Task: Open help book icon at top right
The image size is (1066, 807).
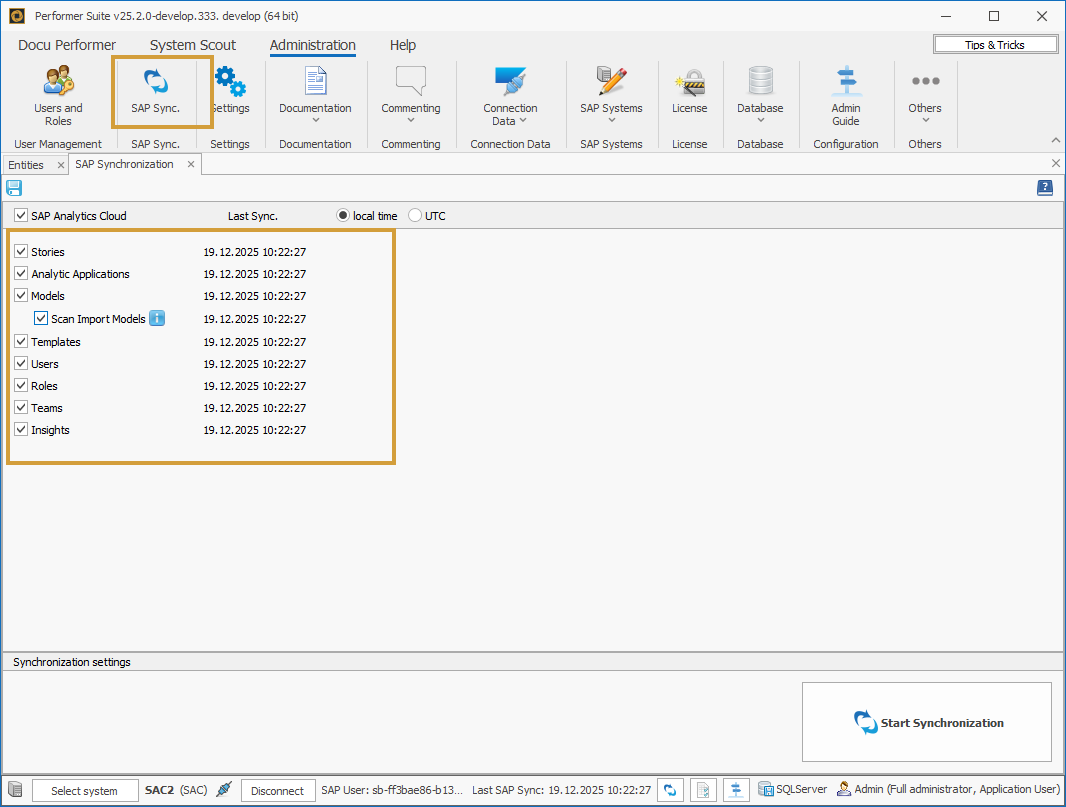Action: click(1045, 187)
